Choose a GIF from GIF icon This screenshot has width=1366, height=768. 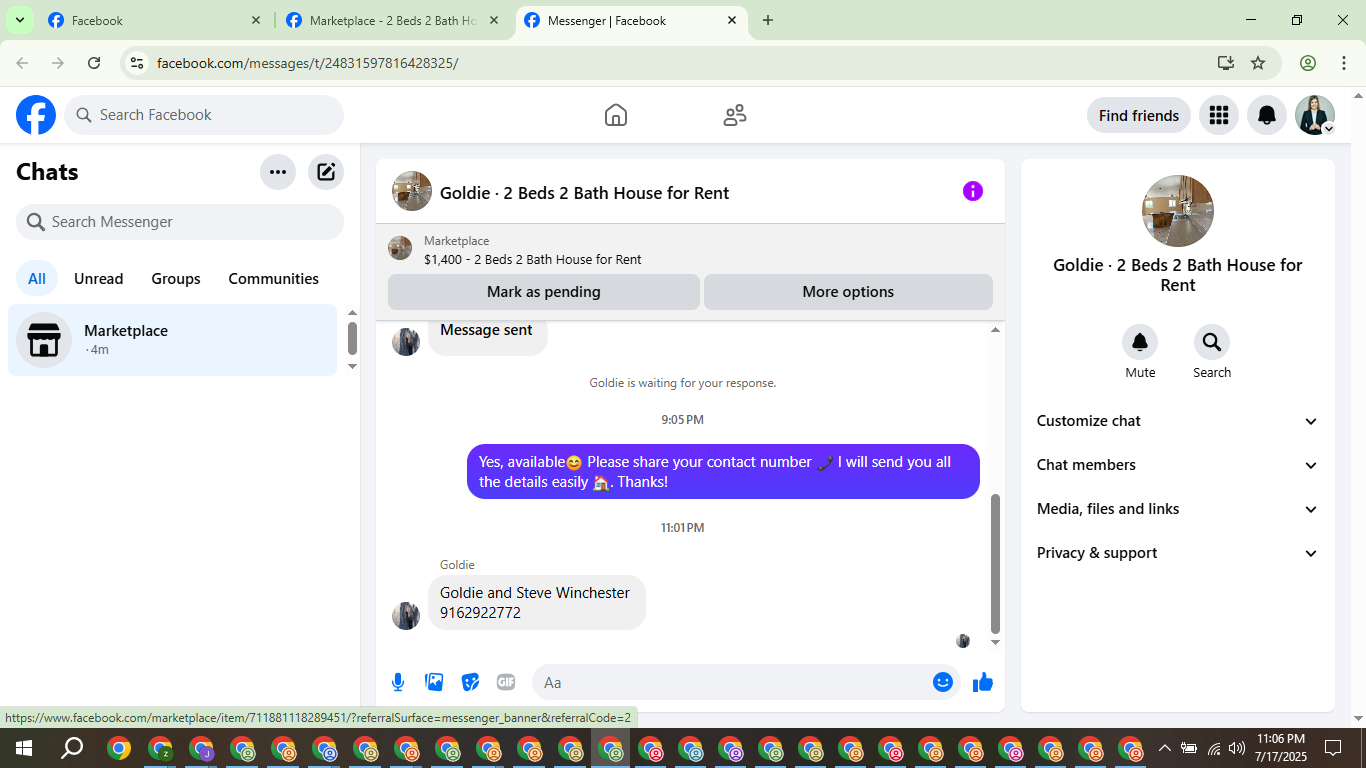[506, 682]
